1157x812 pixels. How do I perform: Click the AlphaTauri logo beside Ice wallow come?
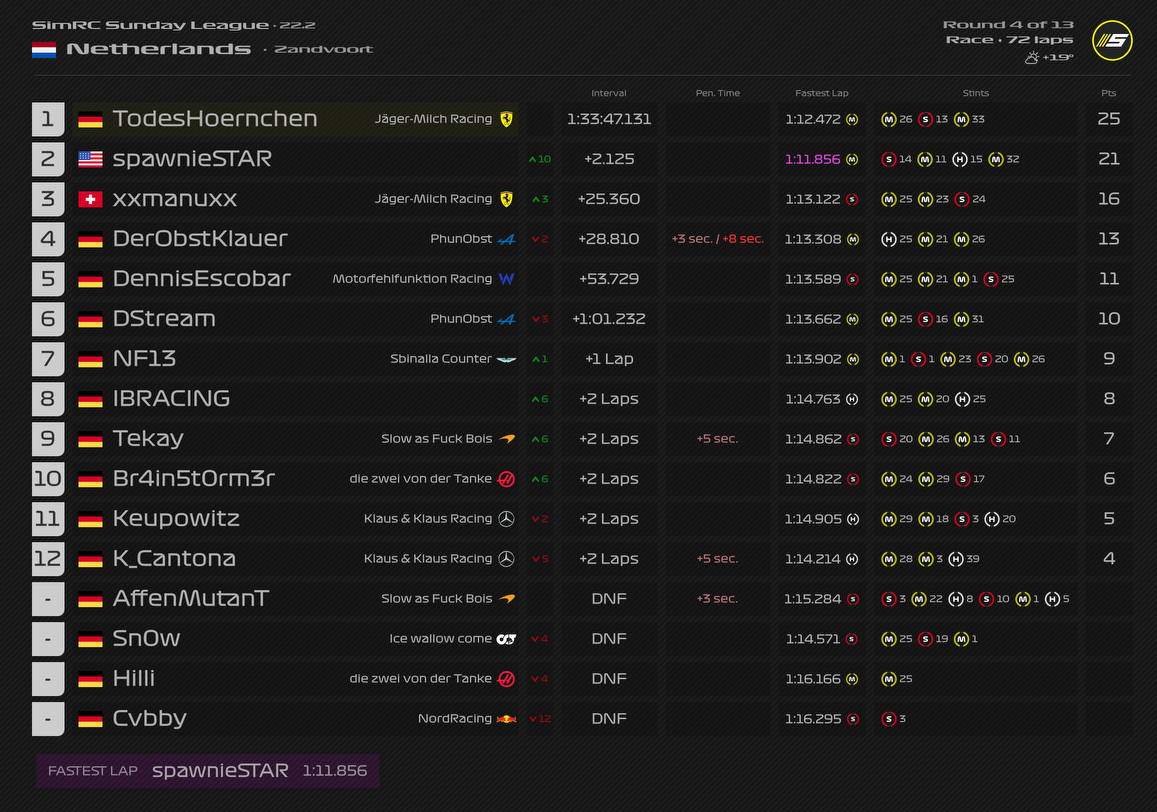pos(506,639)
